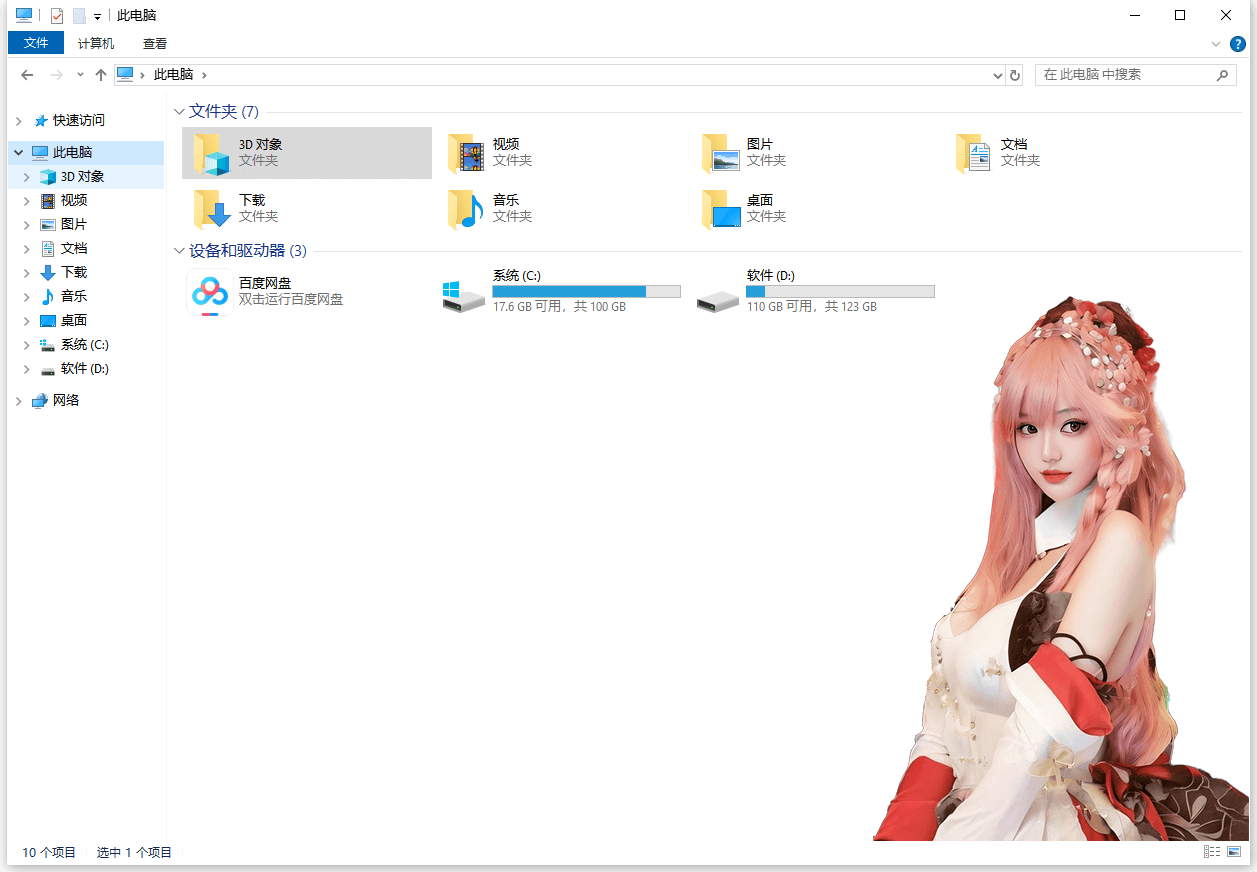Open the 下载 downloads folder icon

(x=212, y=208)
